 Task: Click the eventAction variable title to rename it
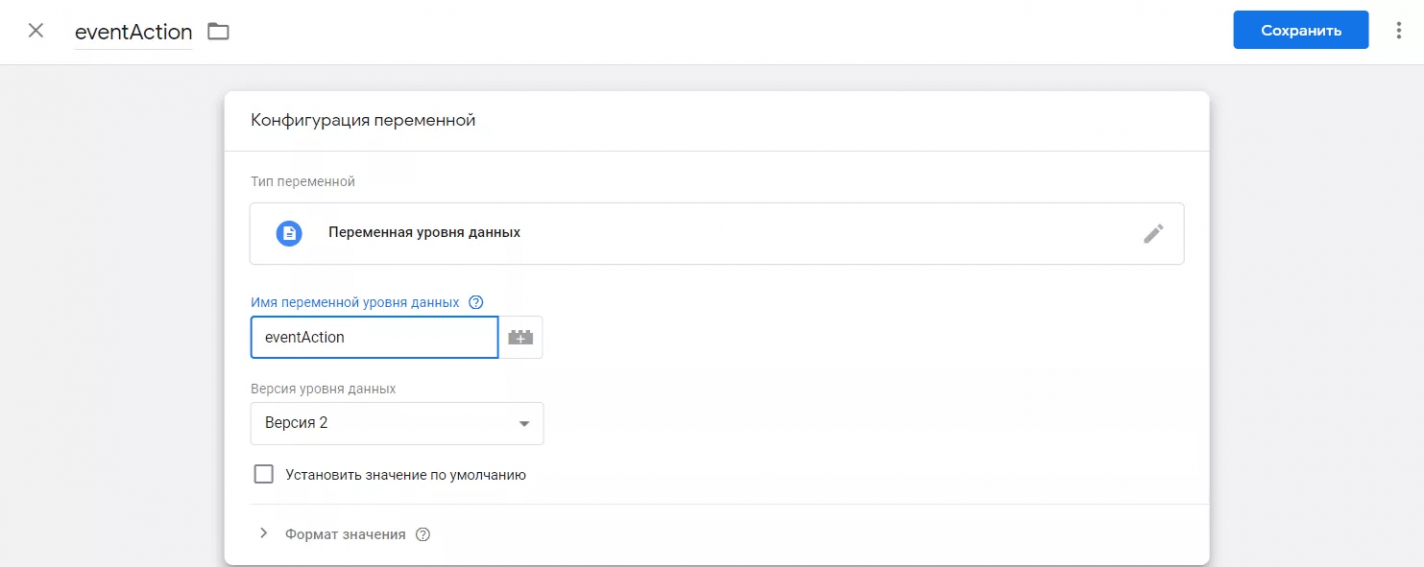(134, 32)
